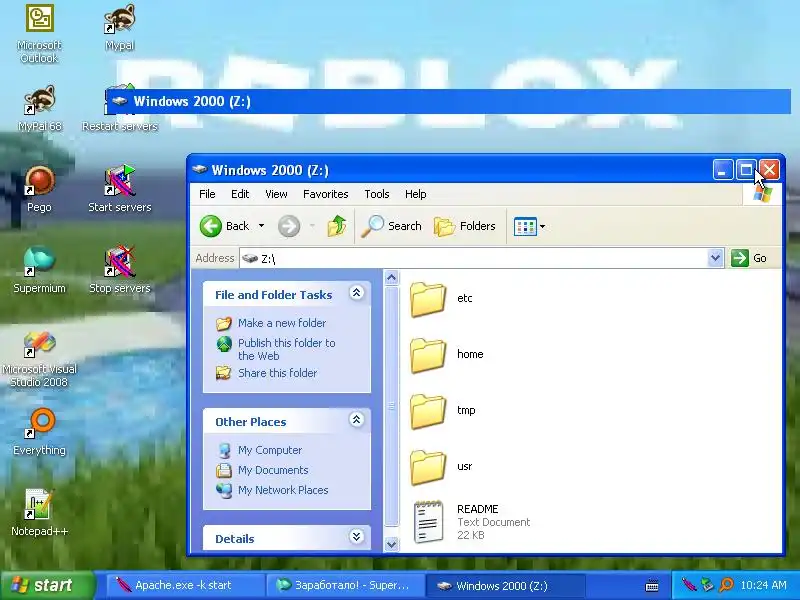Select the home folder
The height and width of the screenshot is (600, 800).
tap(447, 355)
